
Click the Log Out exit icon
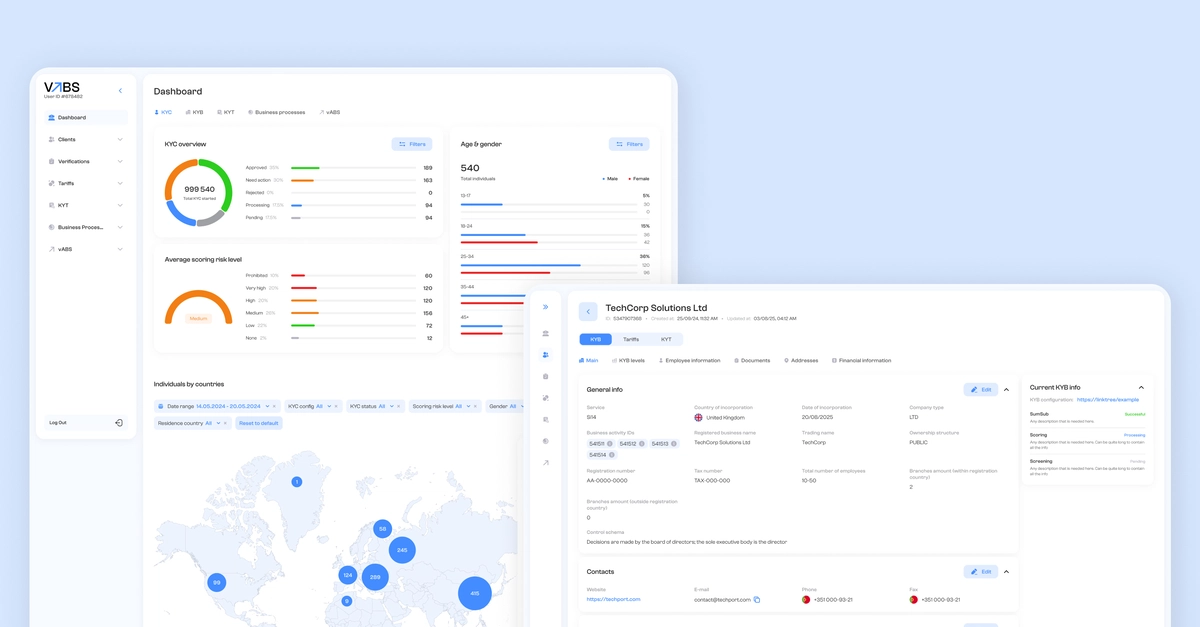pos(119,423)
